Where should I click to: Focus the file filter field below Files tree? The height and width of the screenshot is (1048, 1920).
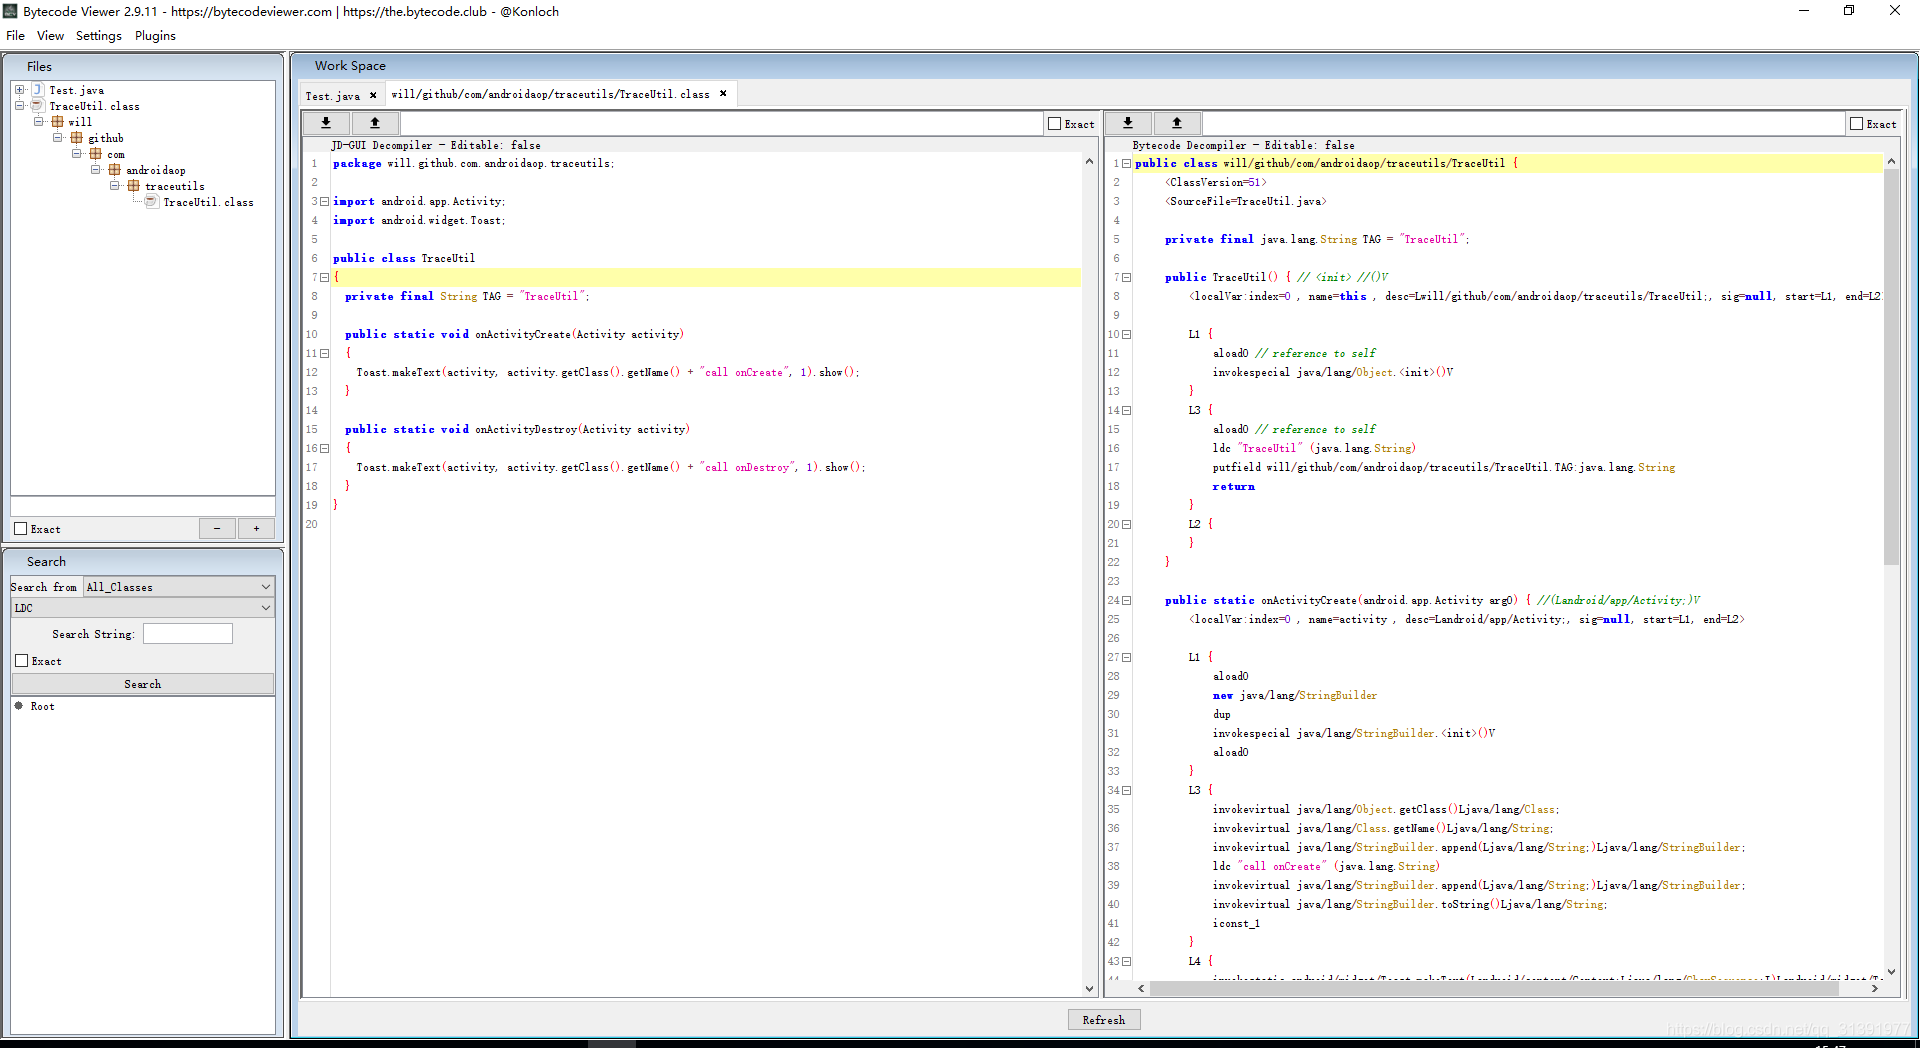[142, 507]
